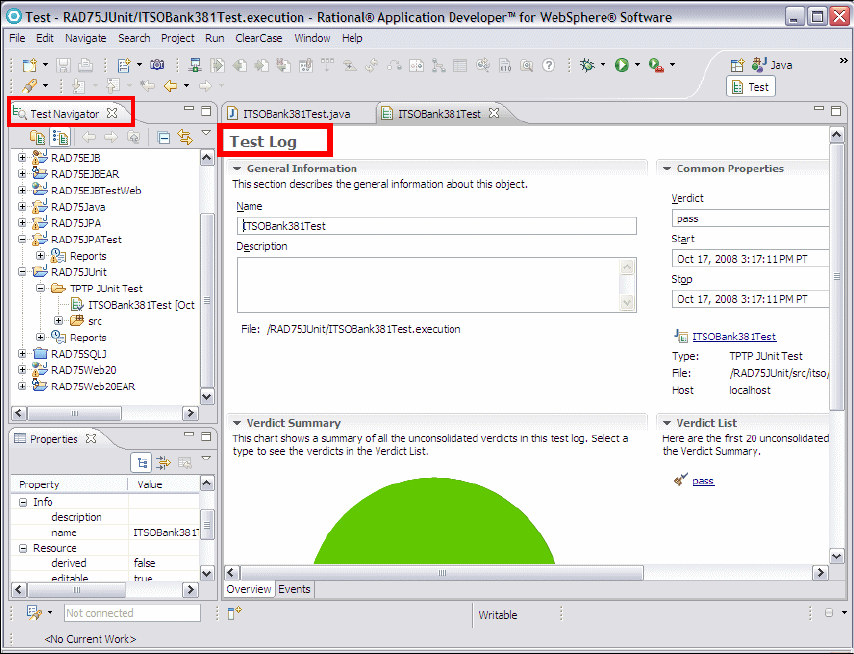Click the editor horizontal scrollbar right arrow
This screenshot has height=654, width=854.
(x=820, y=572)
